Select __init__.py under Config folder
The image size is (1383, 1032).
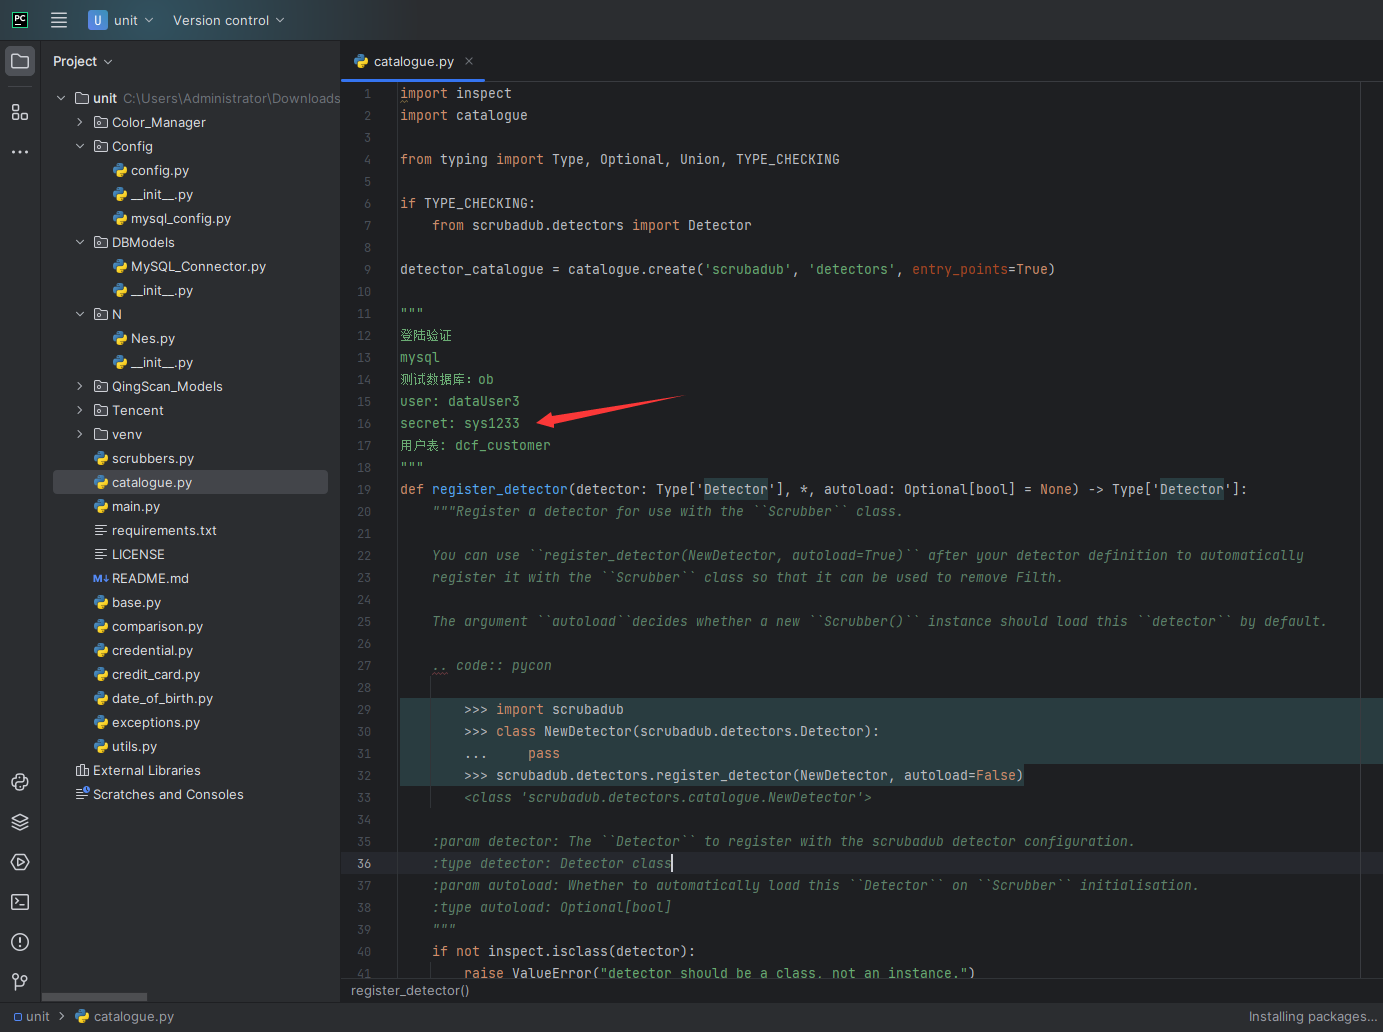click(x=153, y=194)
